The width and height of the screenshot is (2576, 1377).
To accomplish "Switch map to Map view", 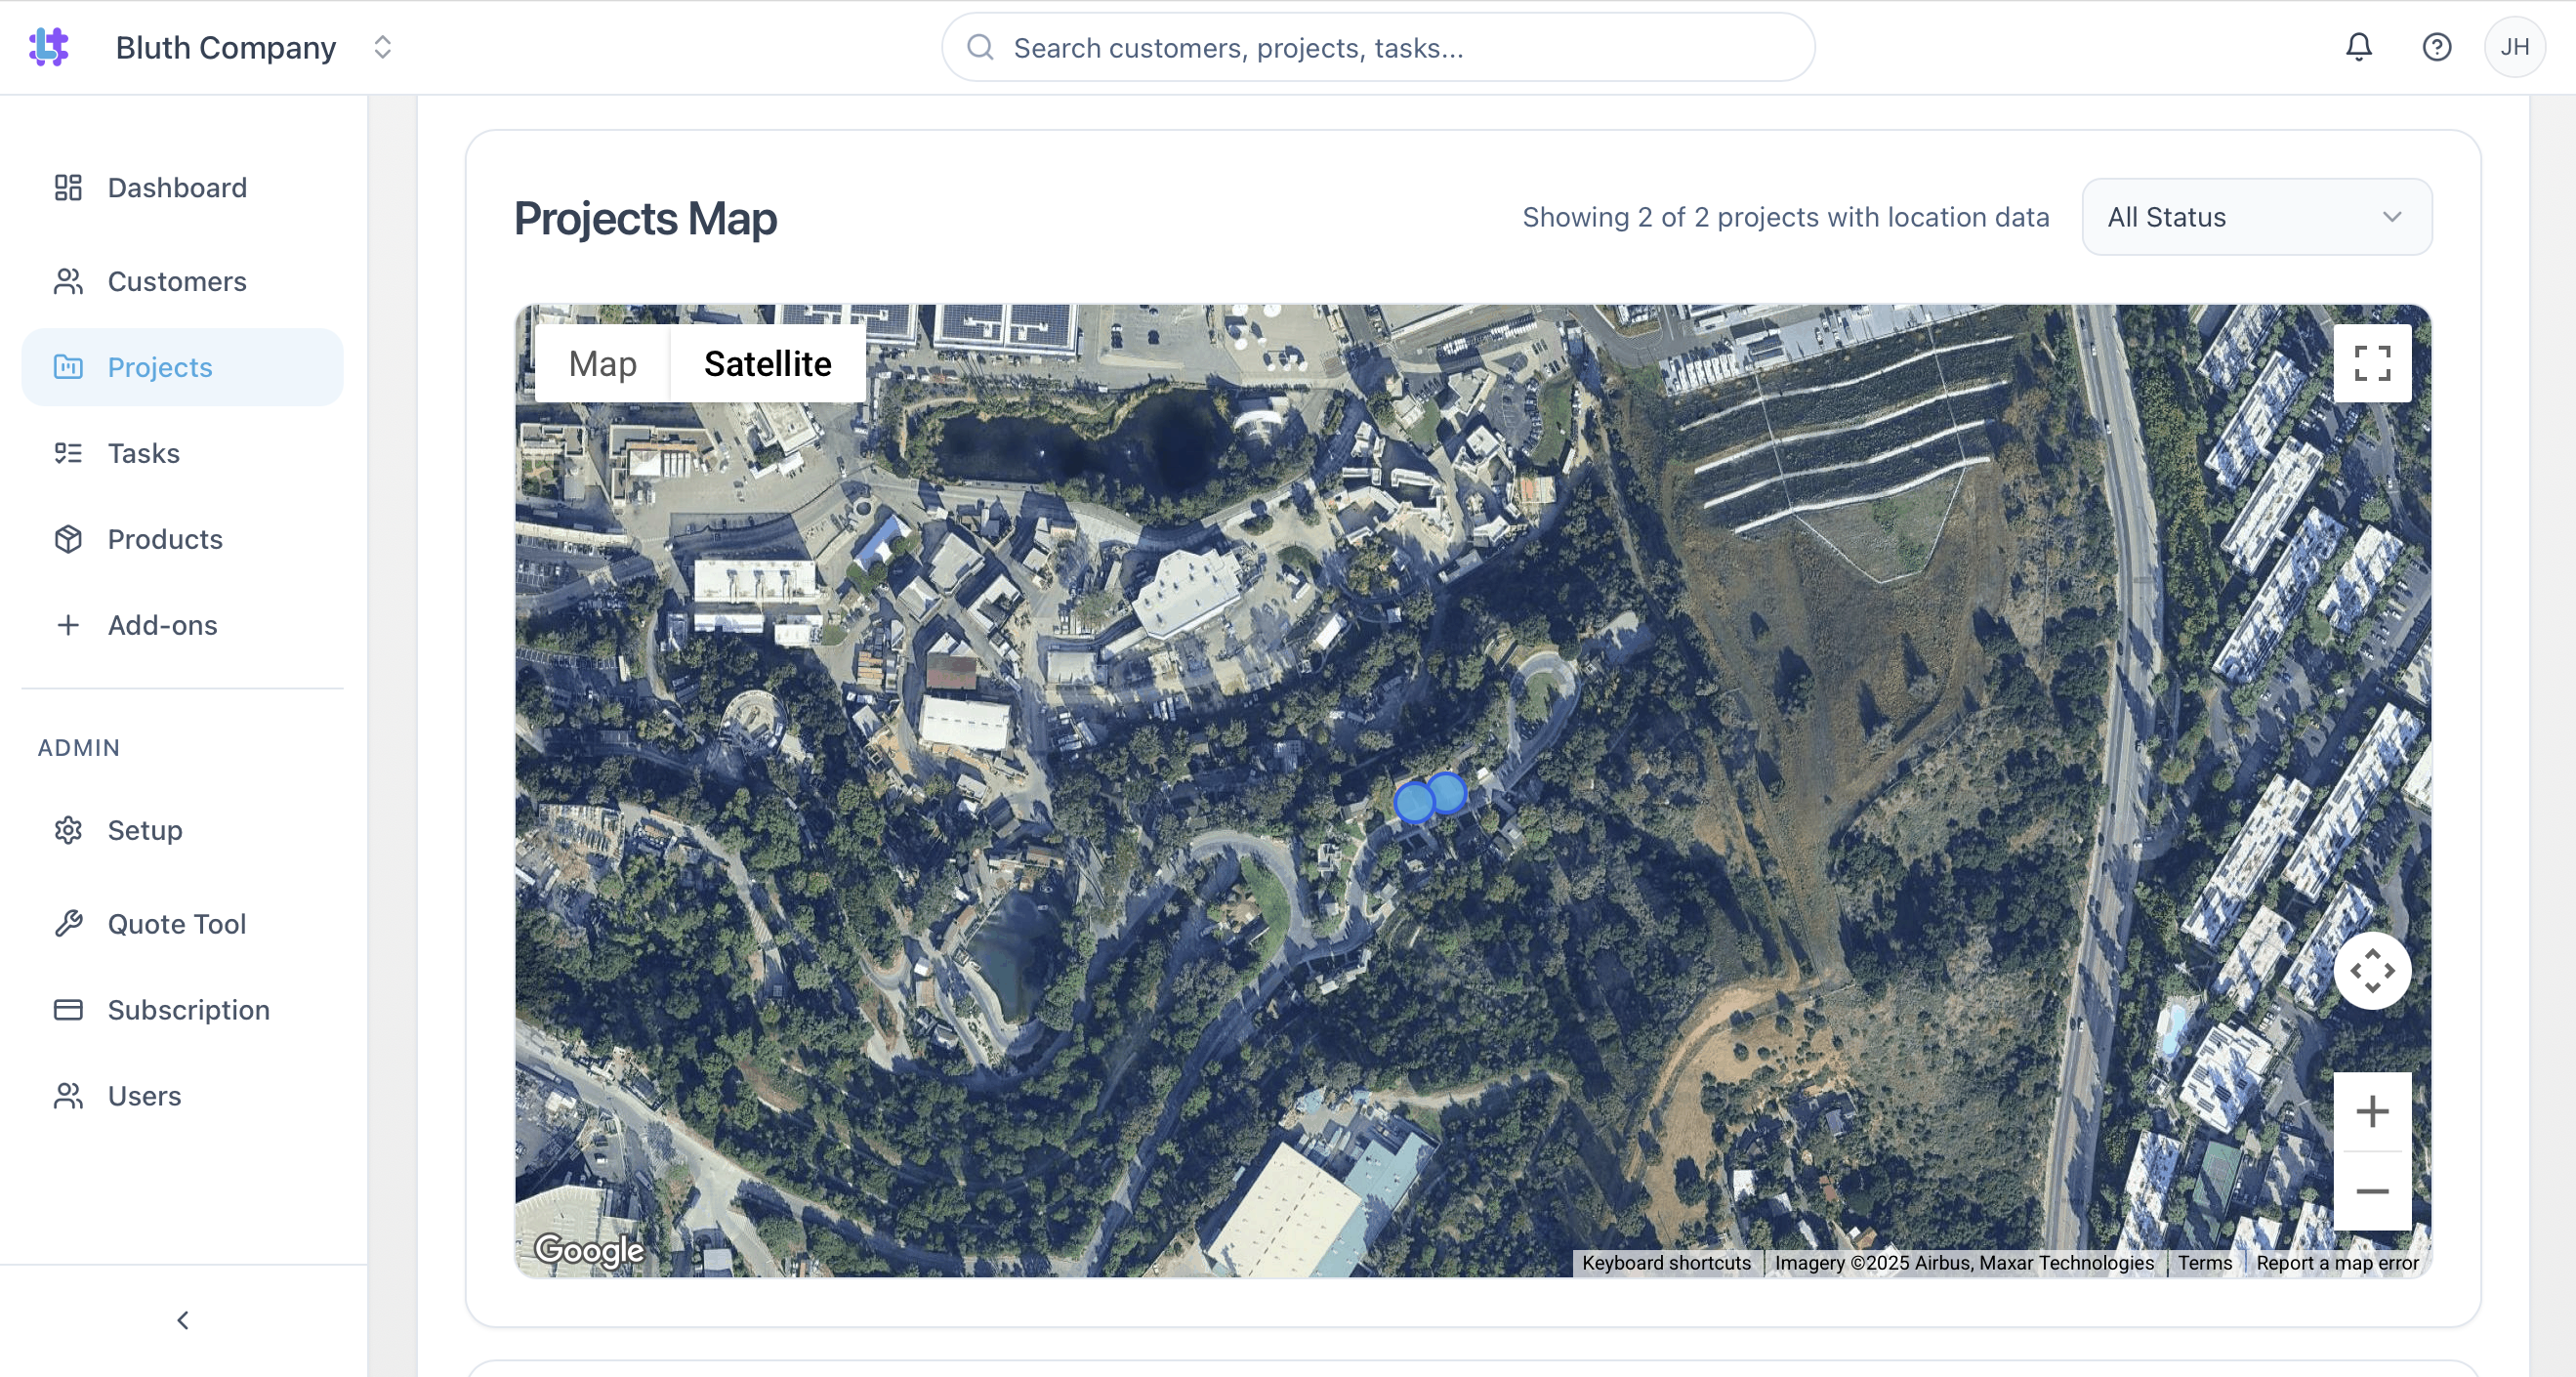I will tap(602, 363).
